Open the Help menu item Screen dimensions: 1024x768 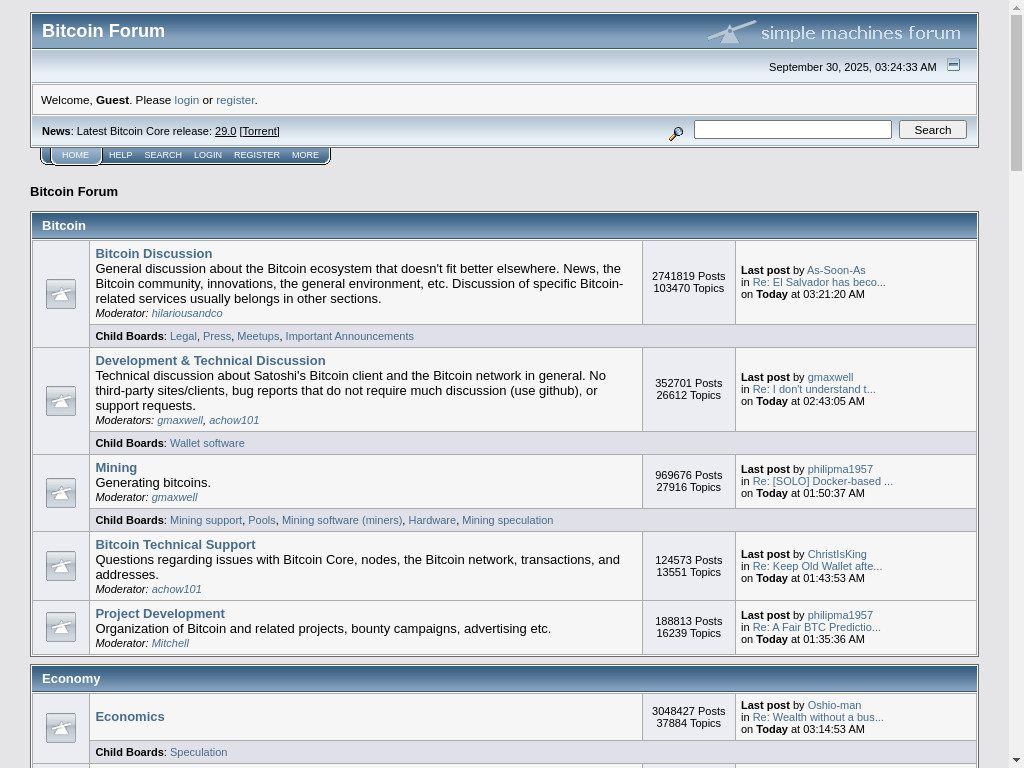click(120, 155)
